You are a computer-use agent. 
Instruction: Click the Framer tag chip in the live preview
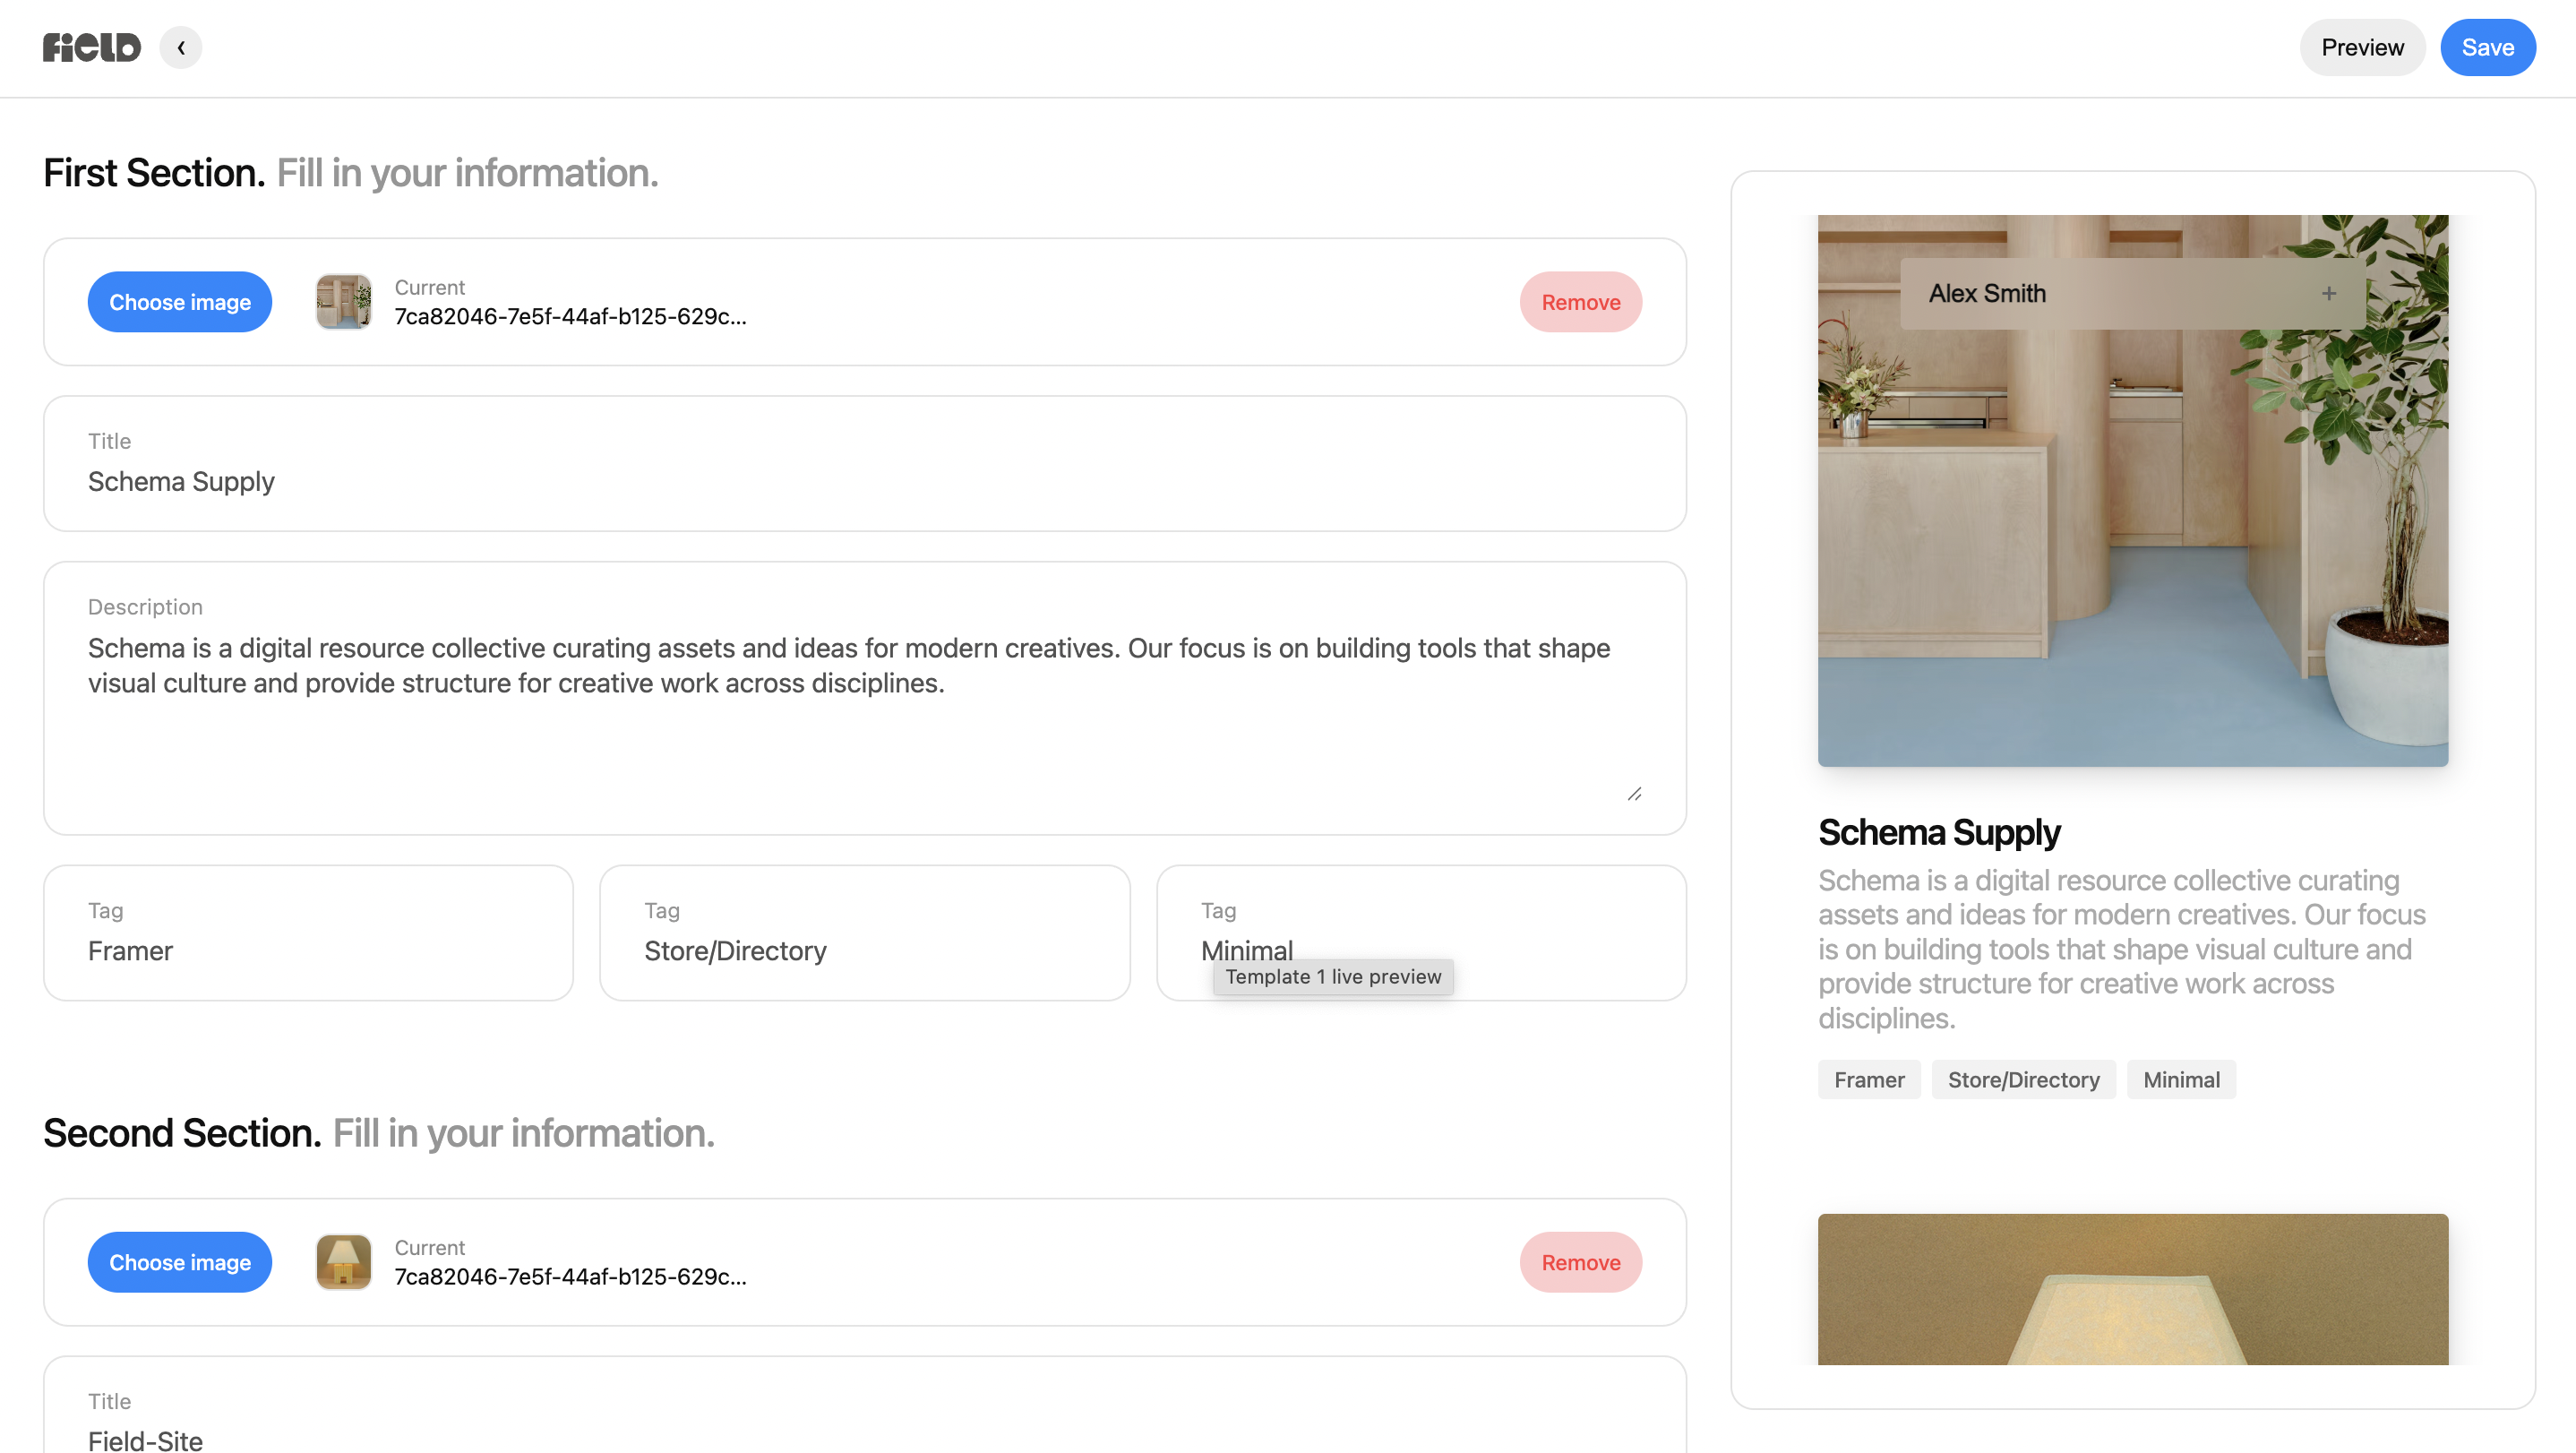tap(1869, 1079)
